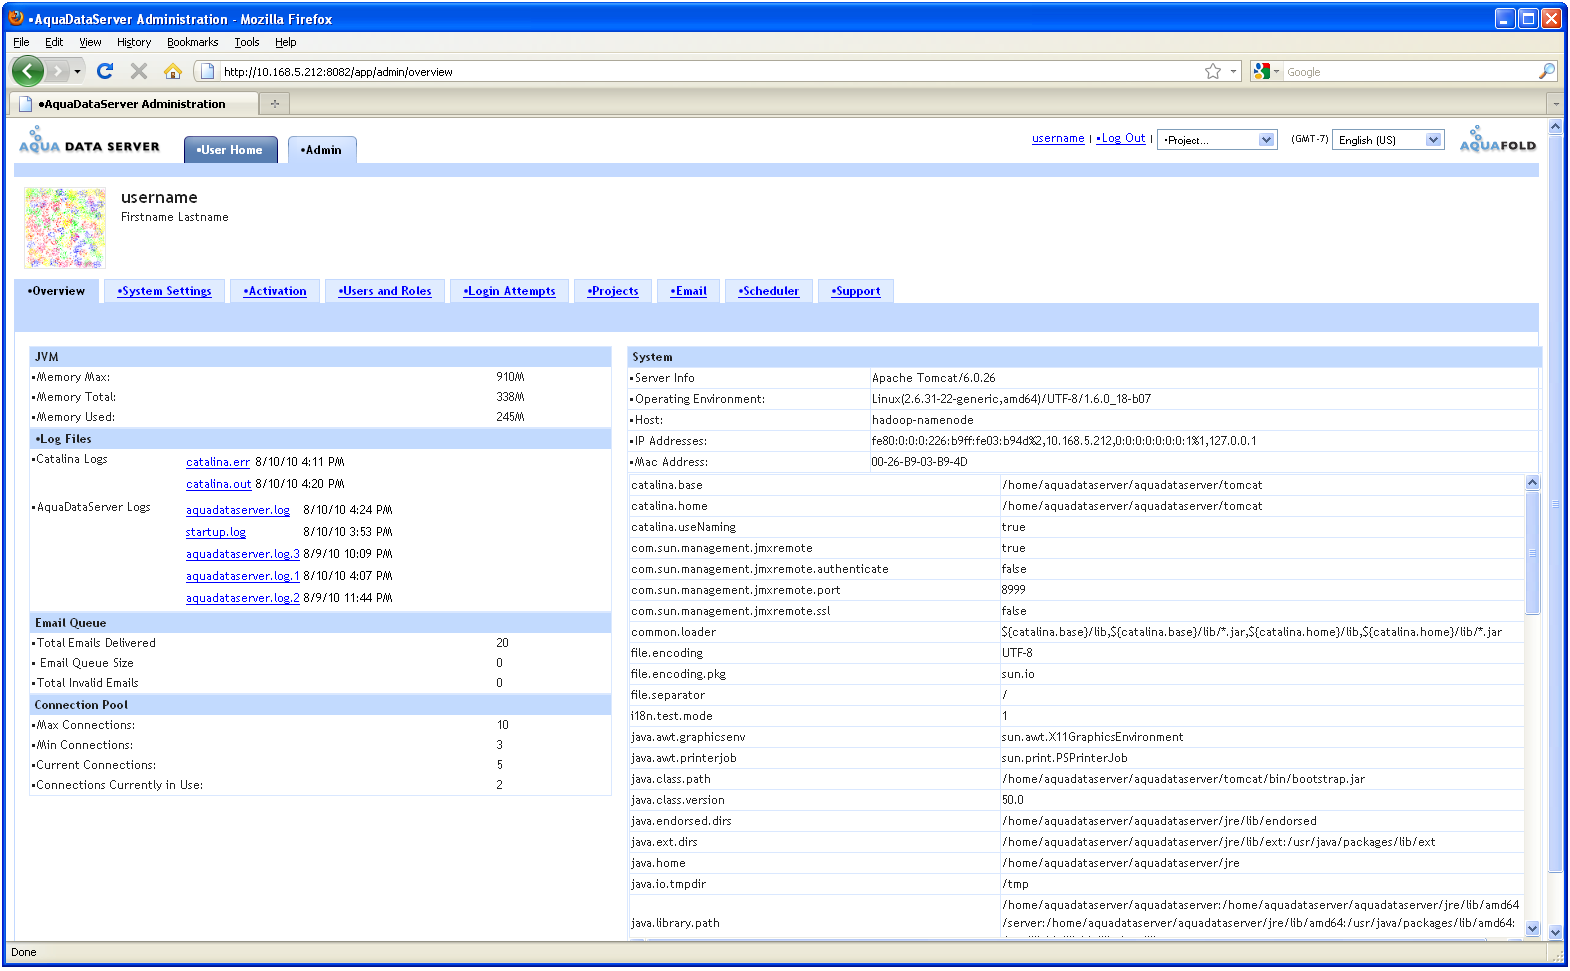Click the Apache Tomcat/6.0.26 server info value

point(934,378)
